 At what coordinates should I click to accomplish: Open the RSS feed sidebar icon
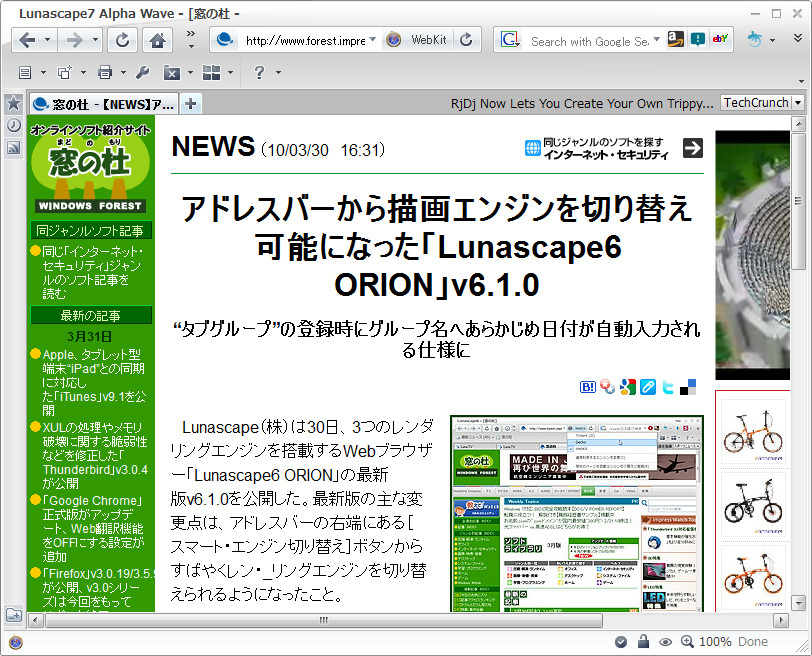tap(13, 148)
